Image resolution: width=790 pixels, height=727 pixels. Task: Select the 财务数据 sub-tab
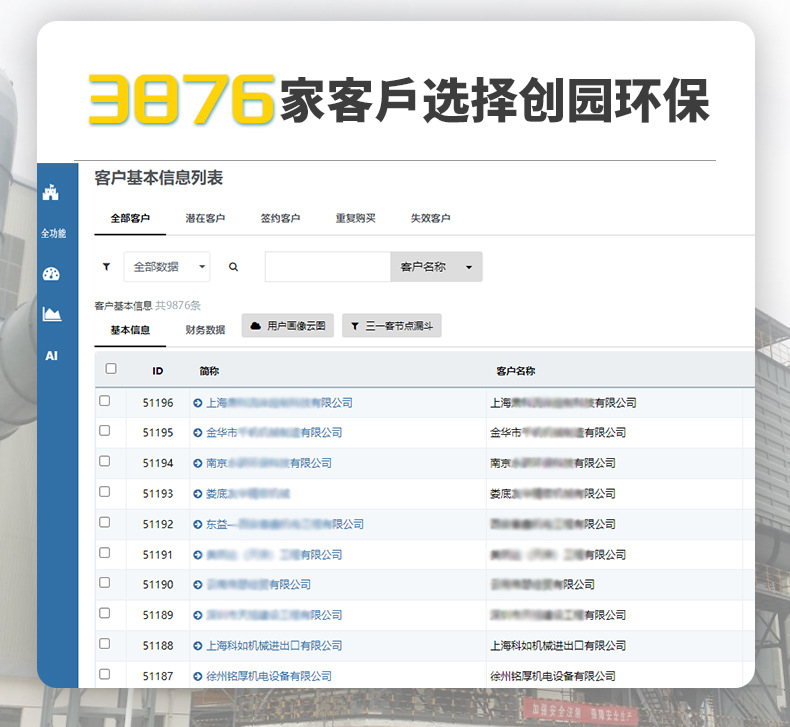(205, 330)
